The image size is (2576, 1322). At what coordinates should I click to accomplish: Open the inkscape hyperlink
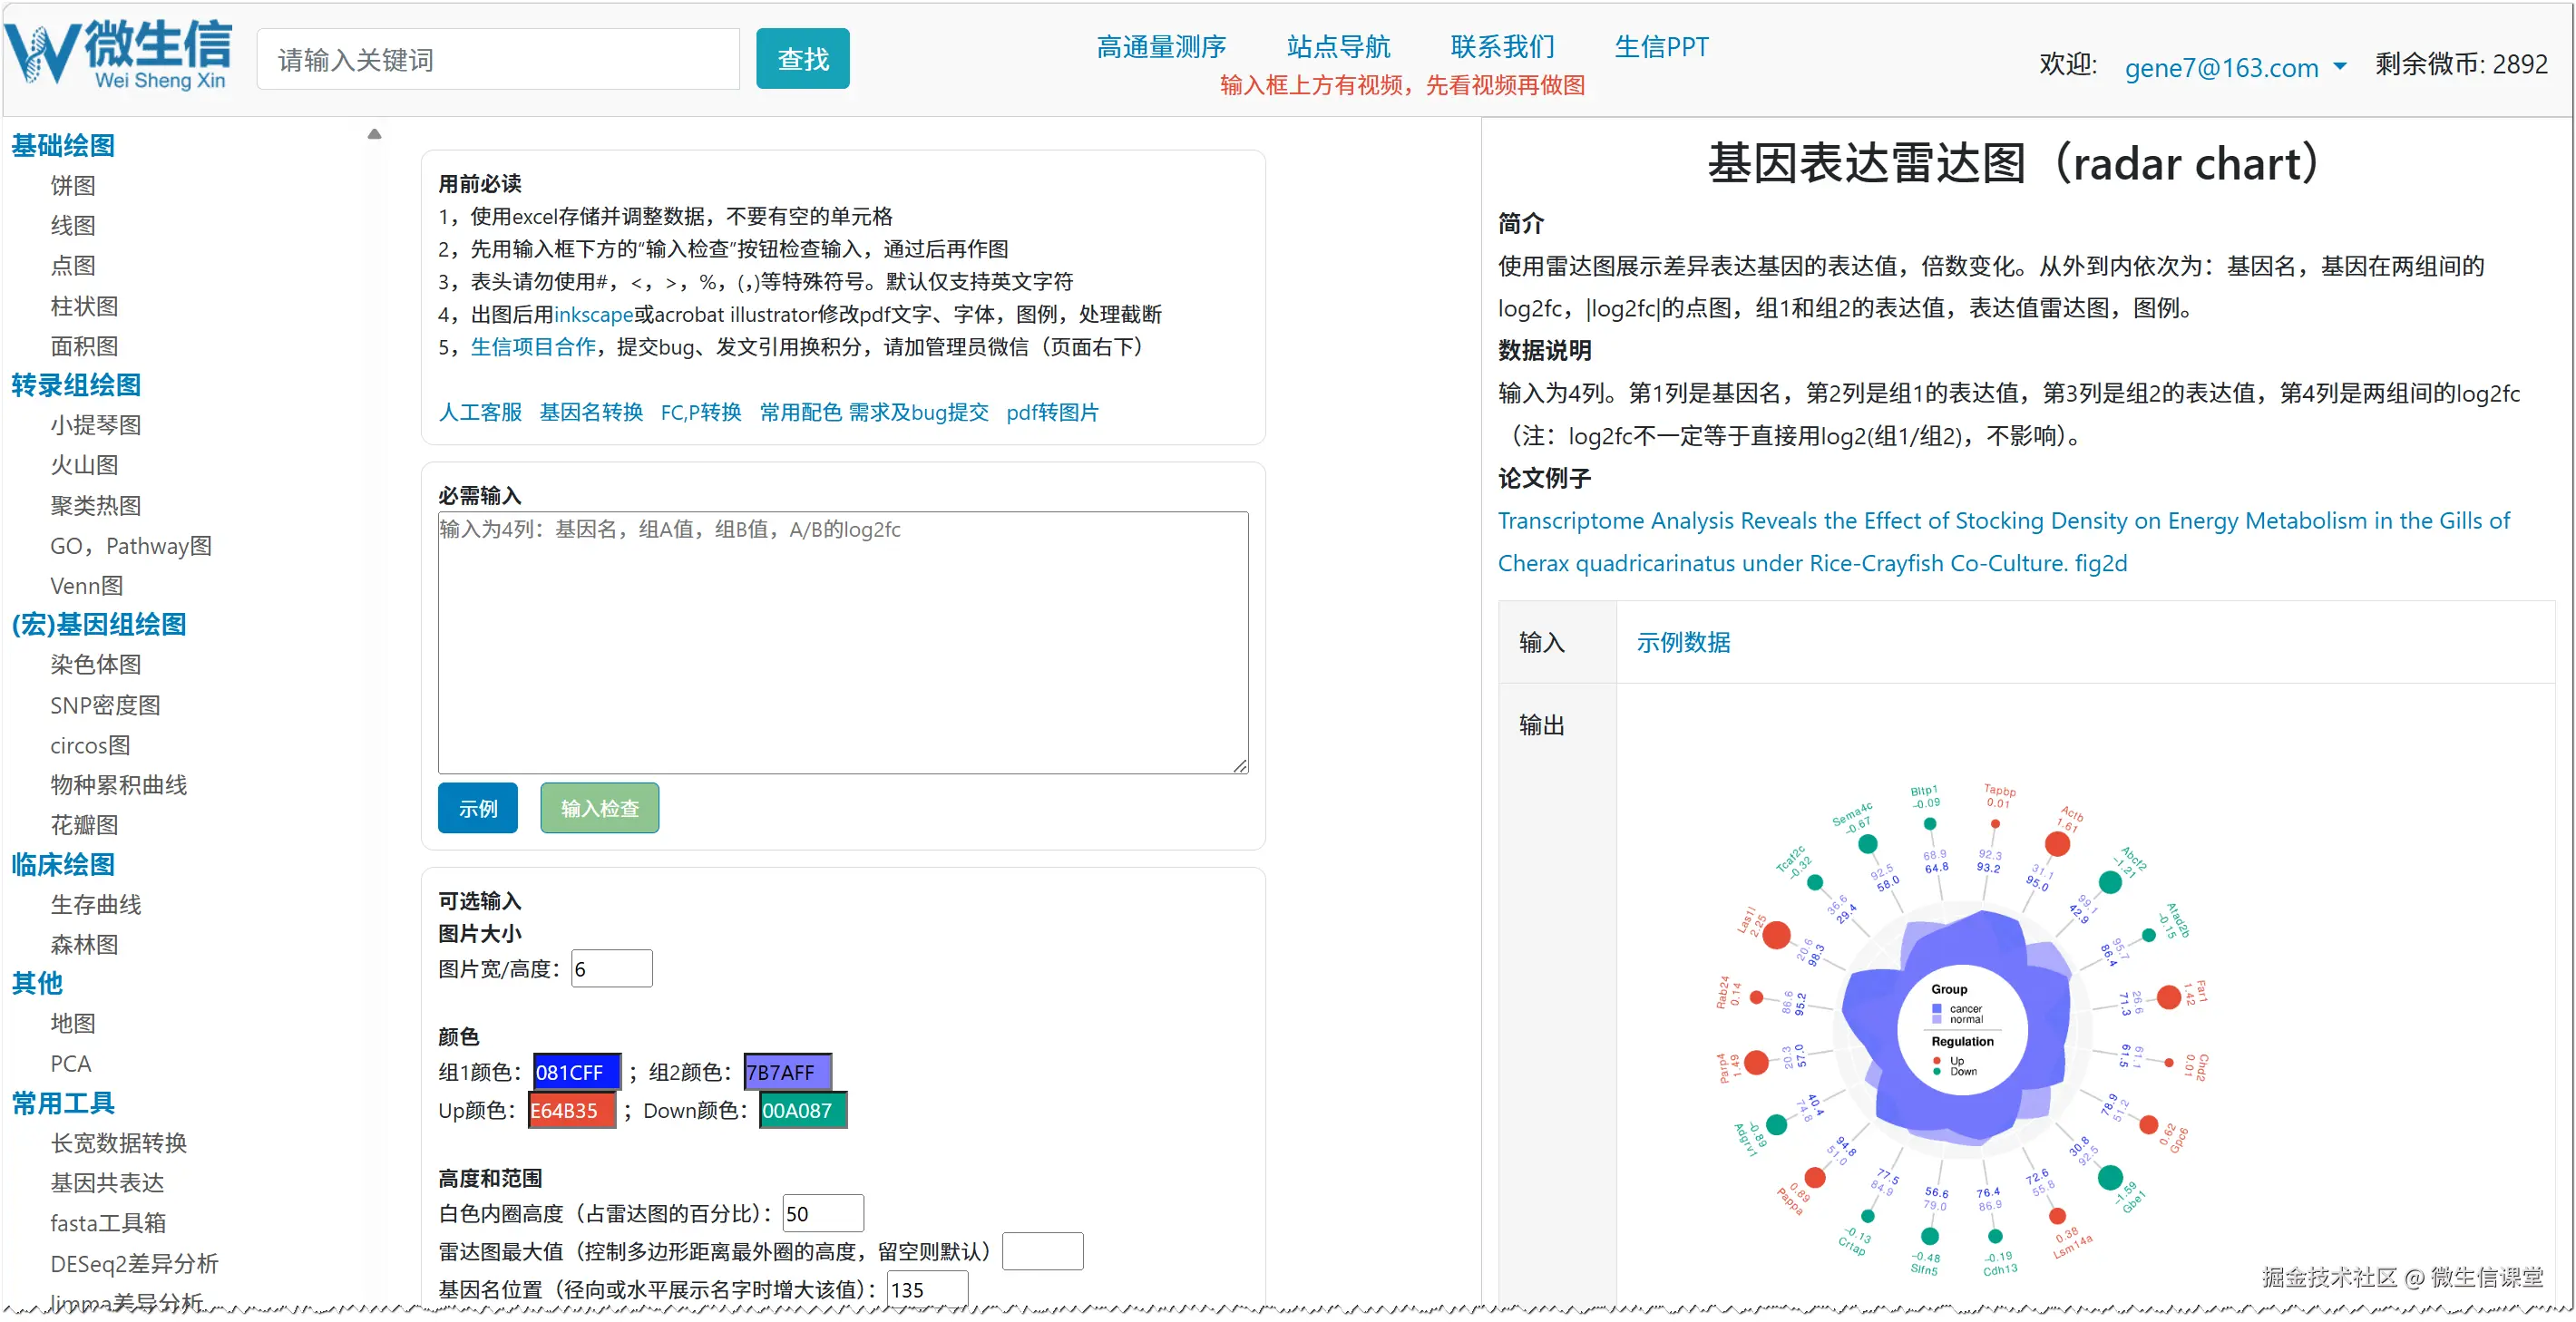pyautogui.click(x=593, y=314)
